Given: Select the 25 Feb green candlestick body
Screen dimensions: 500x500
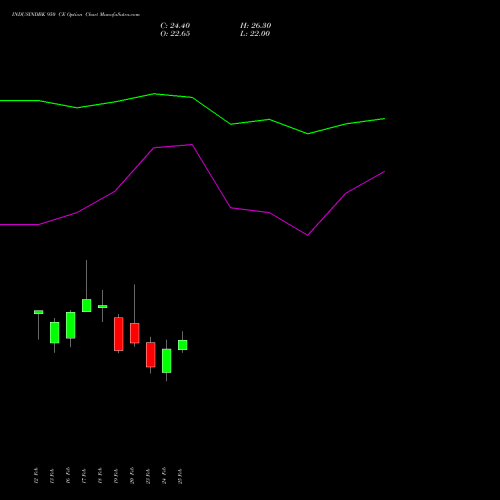Looking at the screenshot, I should [183, 345].
